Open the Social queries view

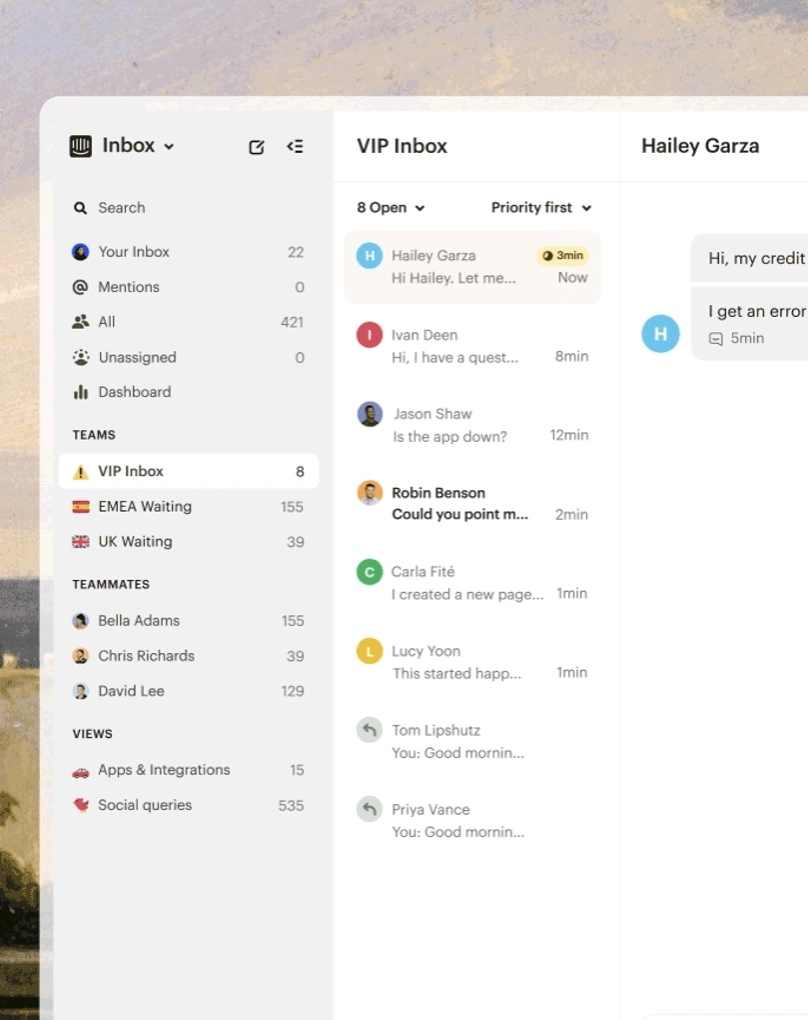click(145, 805)
